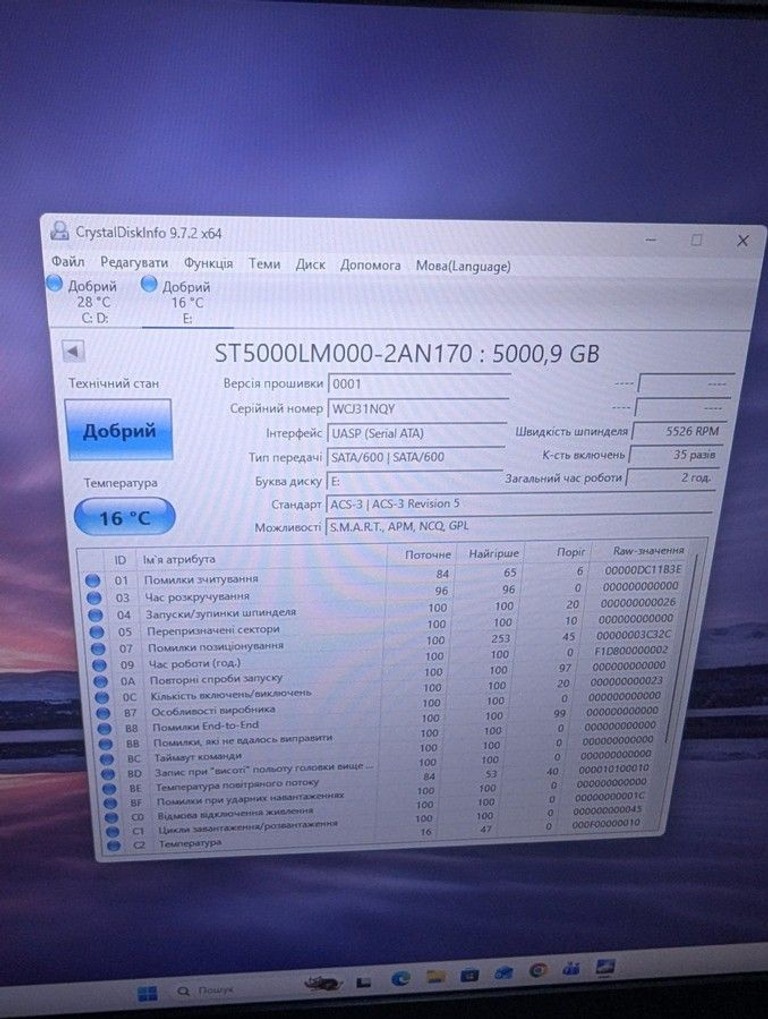Select the Час роботи (год.) attribute row
The height and width of the screenshot is (1019, 768).
383,659
